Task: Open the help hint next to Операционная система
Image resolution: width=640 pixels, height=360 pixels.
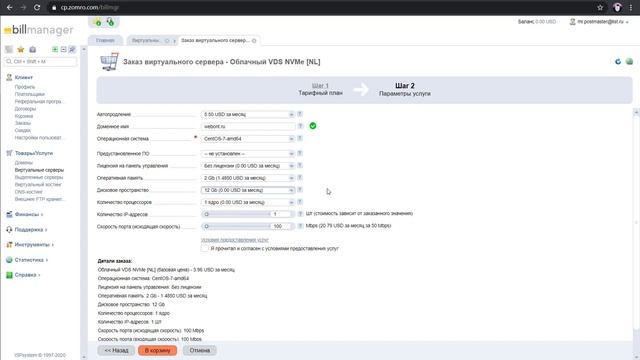Action: (300, 138)
